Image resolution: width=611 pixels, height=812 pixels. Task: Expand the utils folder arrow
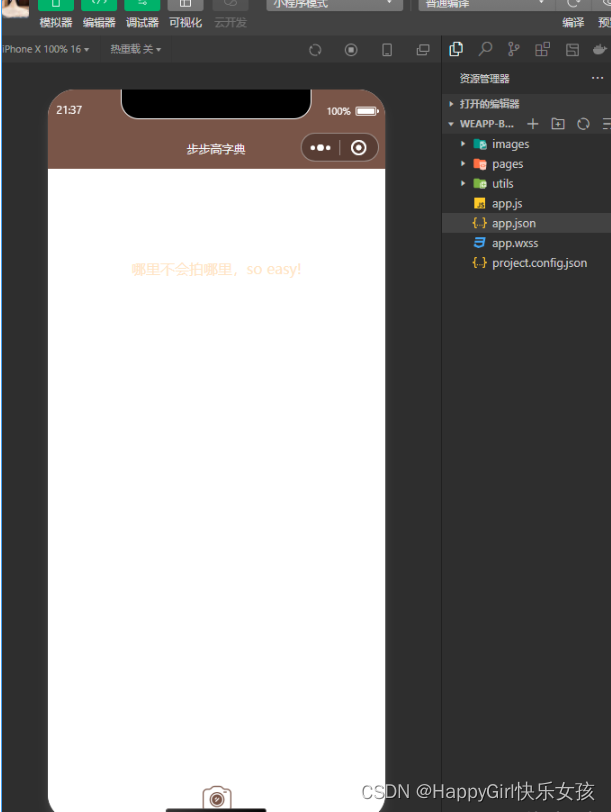coord(463,183)
